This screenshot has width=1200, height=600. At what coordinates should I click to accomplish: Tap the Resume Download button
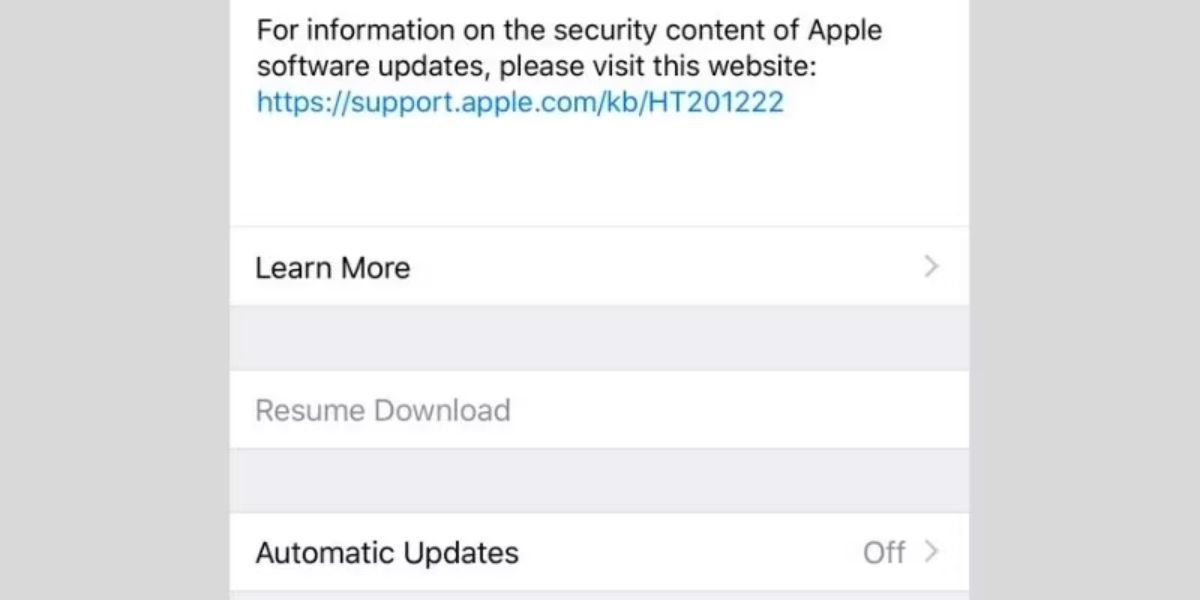383,410
